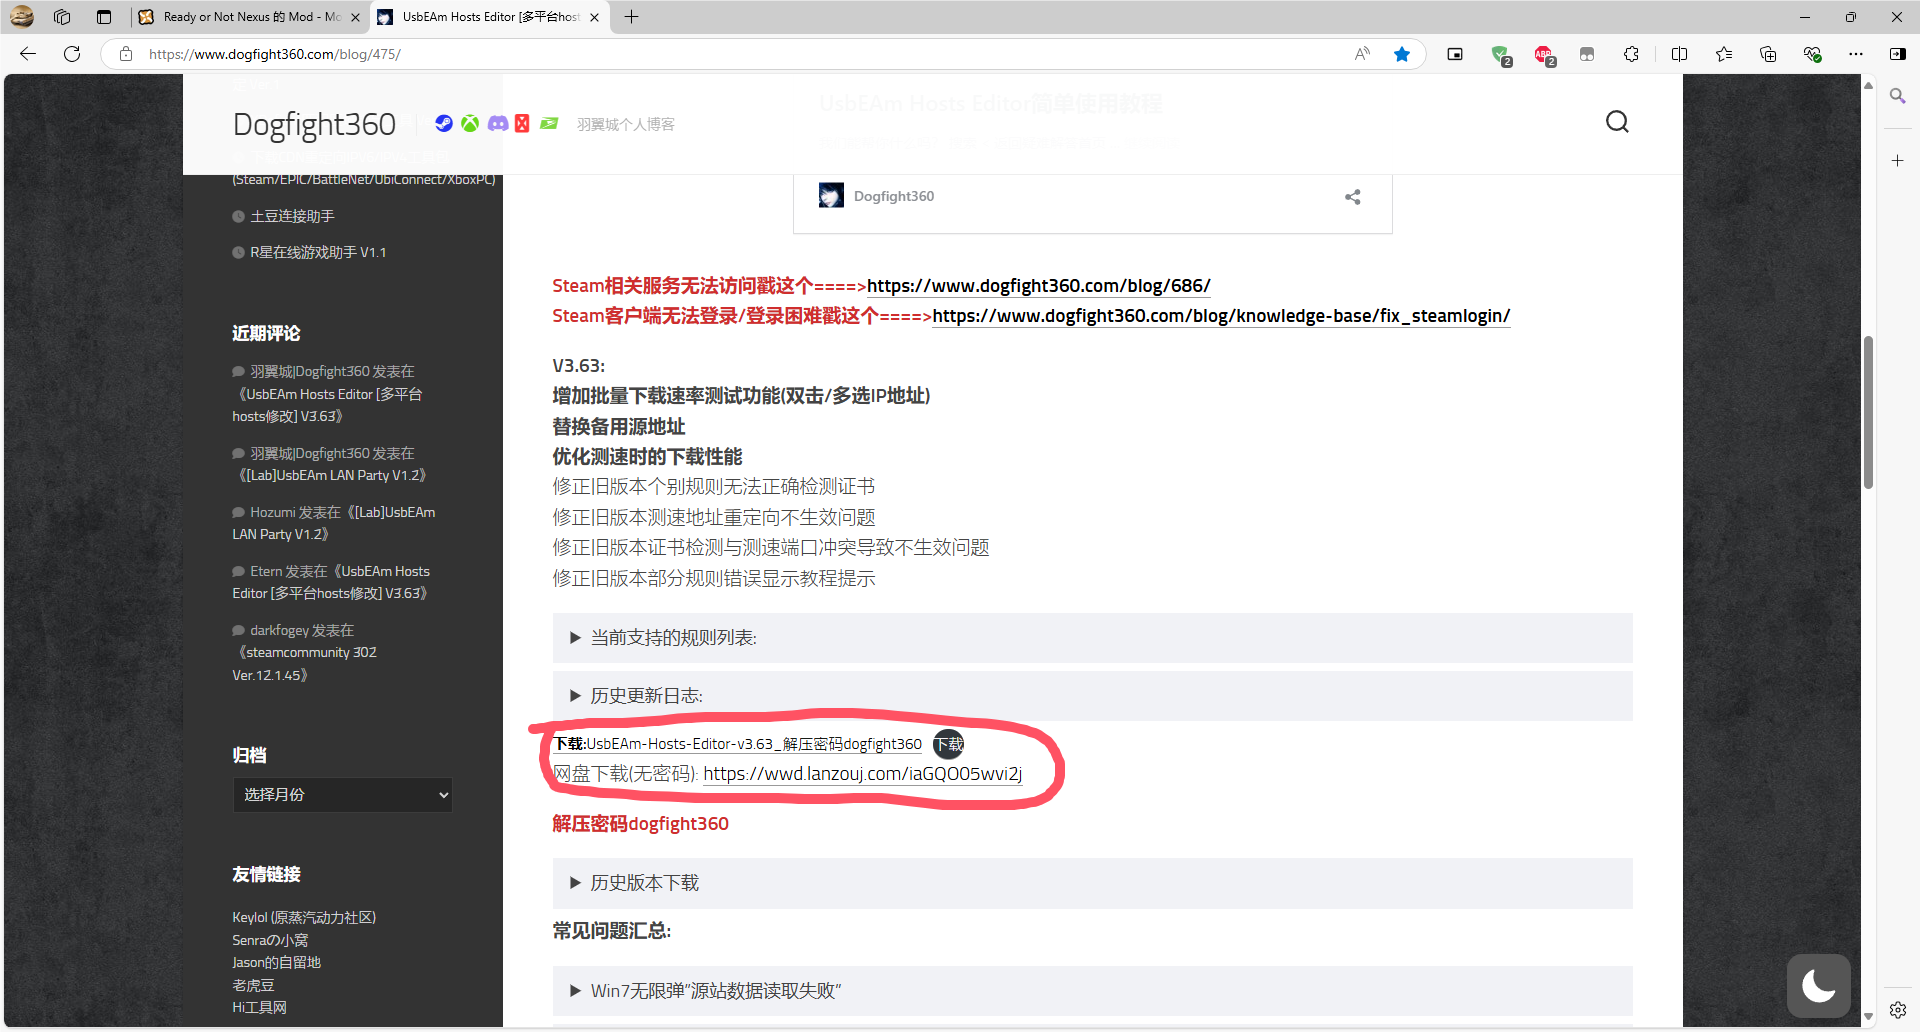Image resolution: width=1920 pixels, height=1032 pixels.
Task: Open the 选择月份 archive dropdown
Action: [343, 795]
